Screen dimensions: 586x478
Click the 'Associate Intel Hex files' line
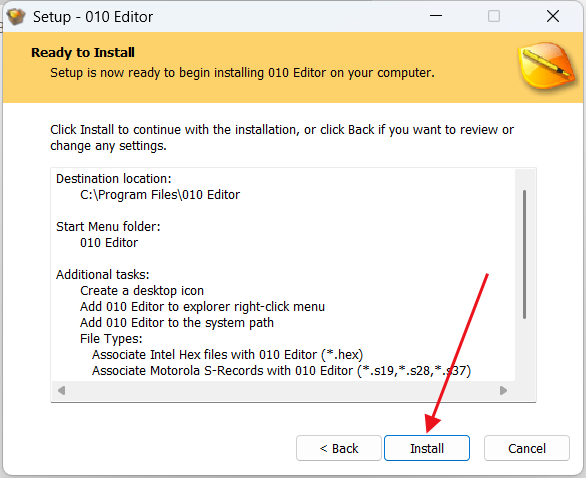(228, 355)
